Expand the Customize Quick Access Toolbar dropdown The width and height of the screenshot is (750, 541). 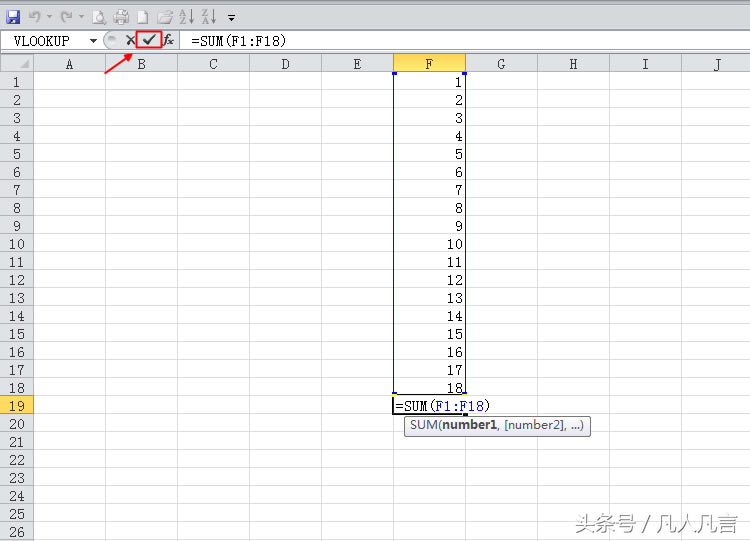tap(232, 17)
